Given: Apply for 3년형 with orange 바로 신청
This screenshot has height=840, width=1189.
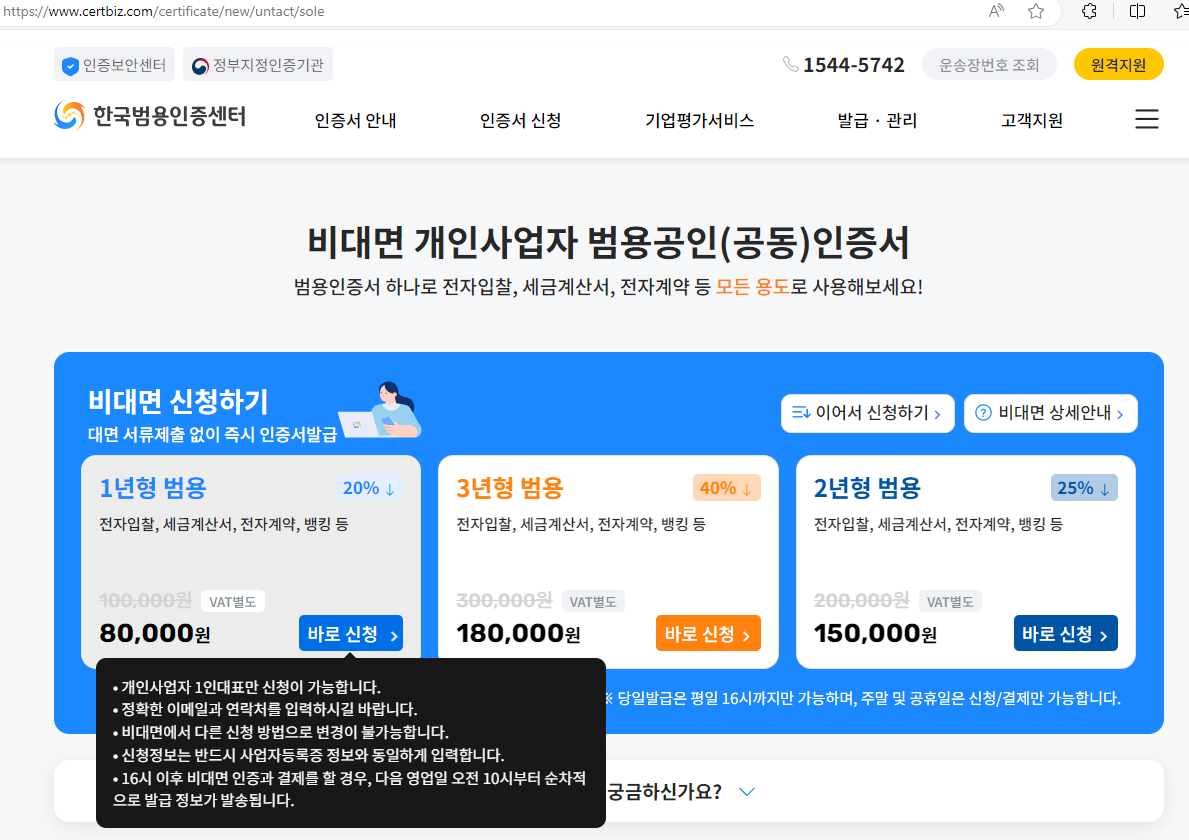Looking at the screenshot, I should coord(708,634).
